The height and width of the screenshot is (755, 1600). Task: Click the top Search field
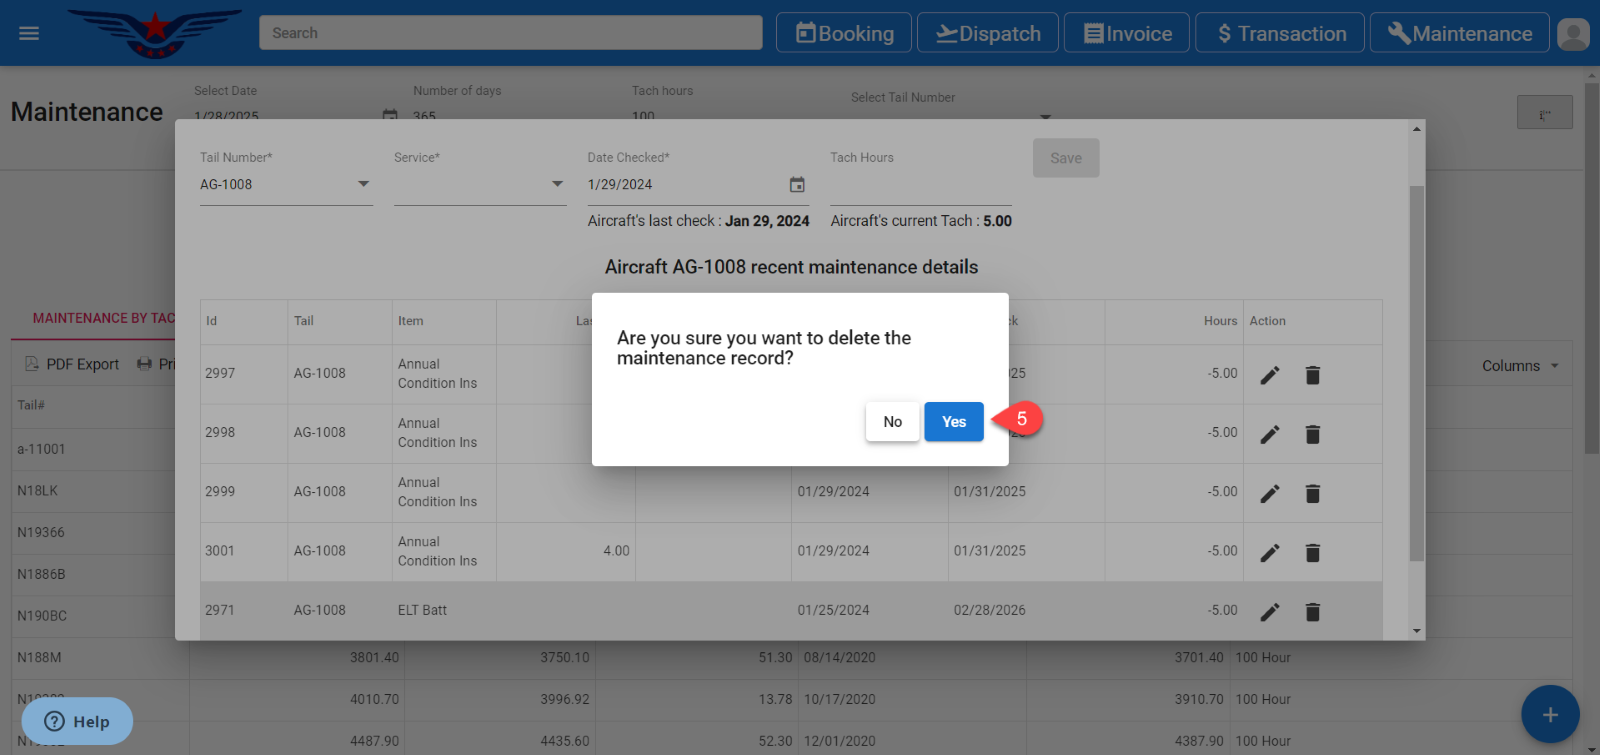click(x=510, y=33)
